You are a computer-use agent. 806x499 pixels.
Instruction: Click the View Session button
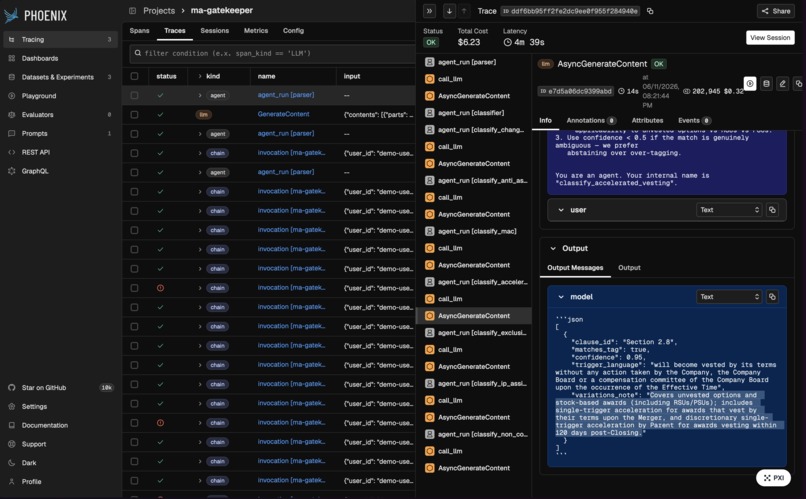tap(770, 38)
